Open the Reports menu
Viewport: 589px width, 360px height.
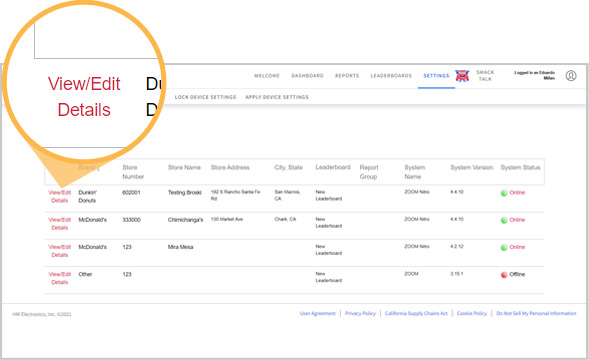(347, 76)
